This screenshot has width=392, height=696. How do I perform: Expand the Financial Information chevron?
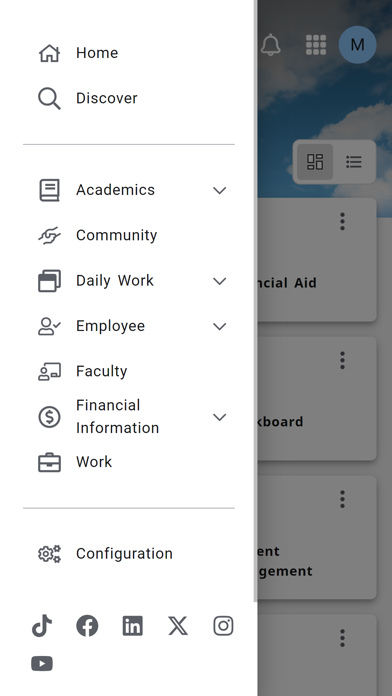pos(220,417)
